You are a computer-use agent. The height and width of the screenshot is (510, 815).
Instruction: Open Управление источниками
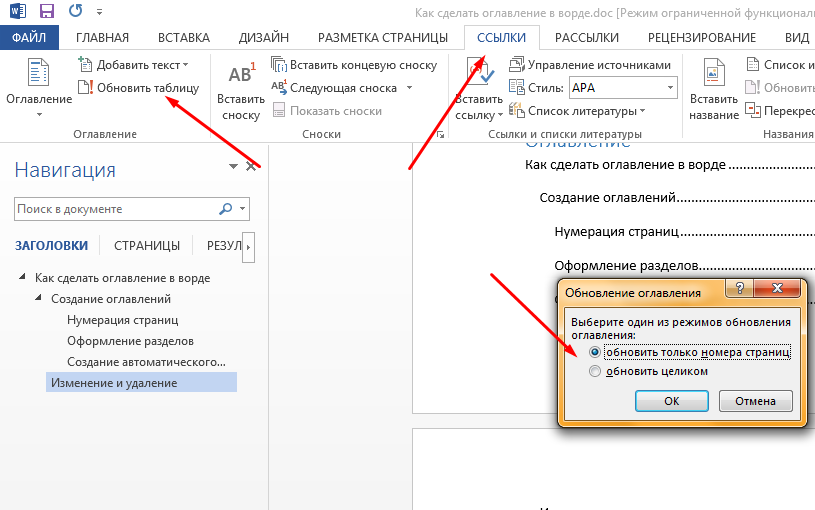coord(590,65)
